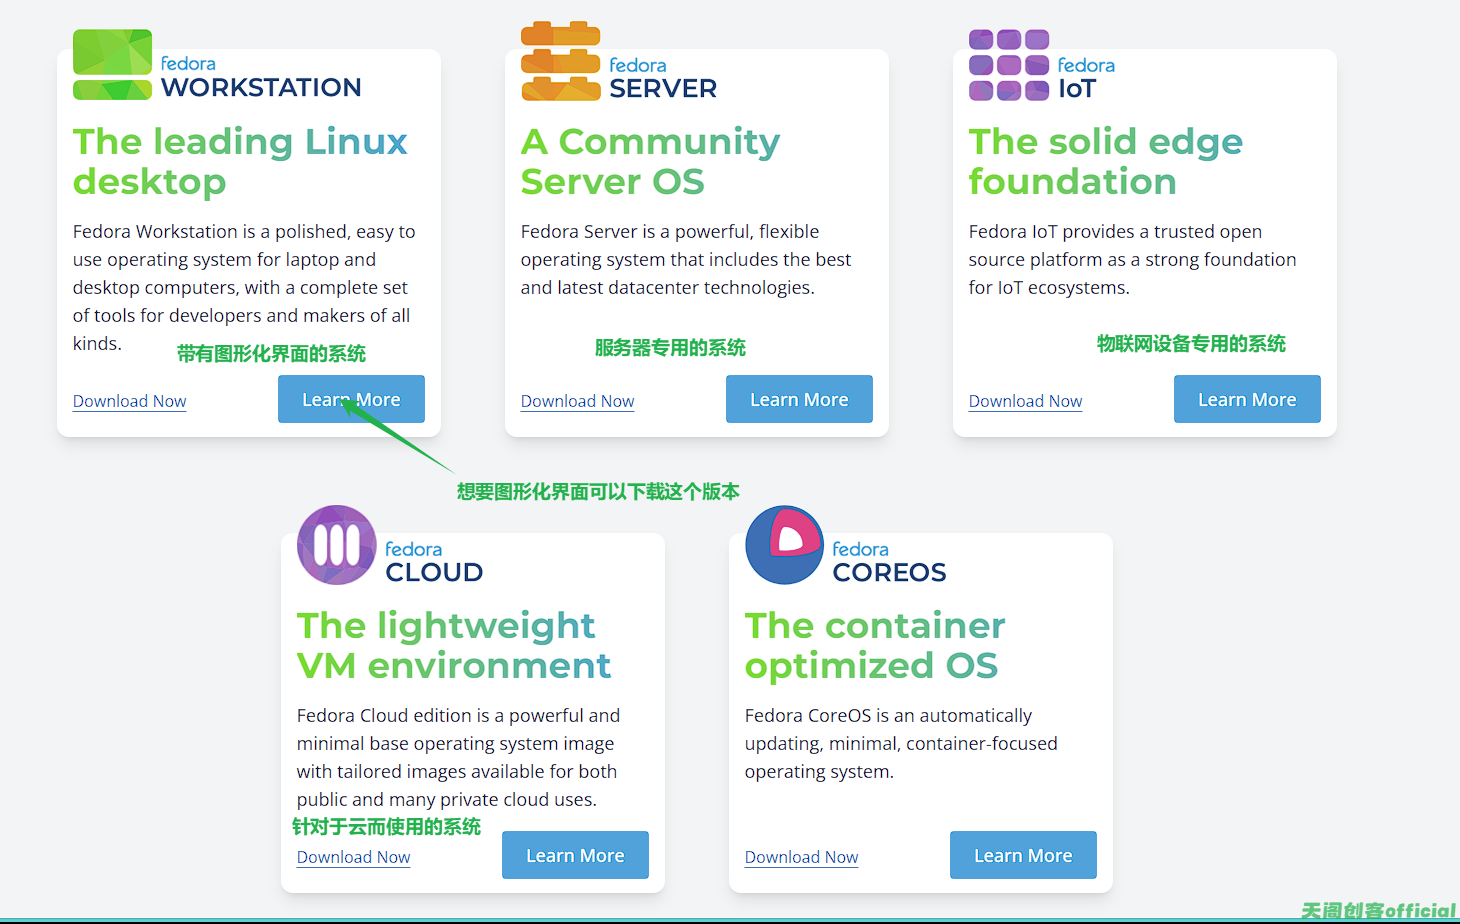
Task: Click the Fedora IoT description paragraph
Action: [1132, 259]
